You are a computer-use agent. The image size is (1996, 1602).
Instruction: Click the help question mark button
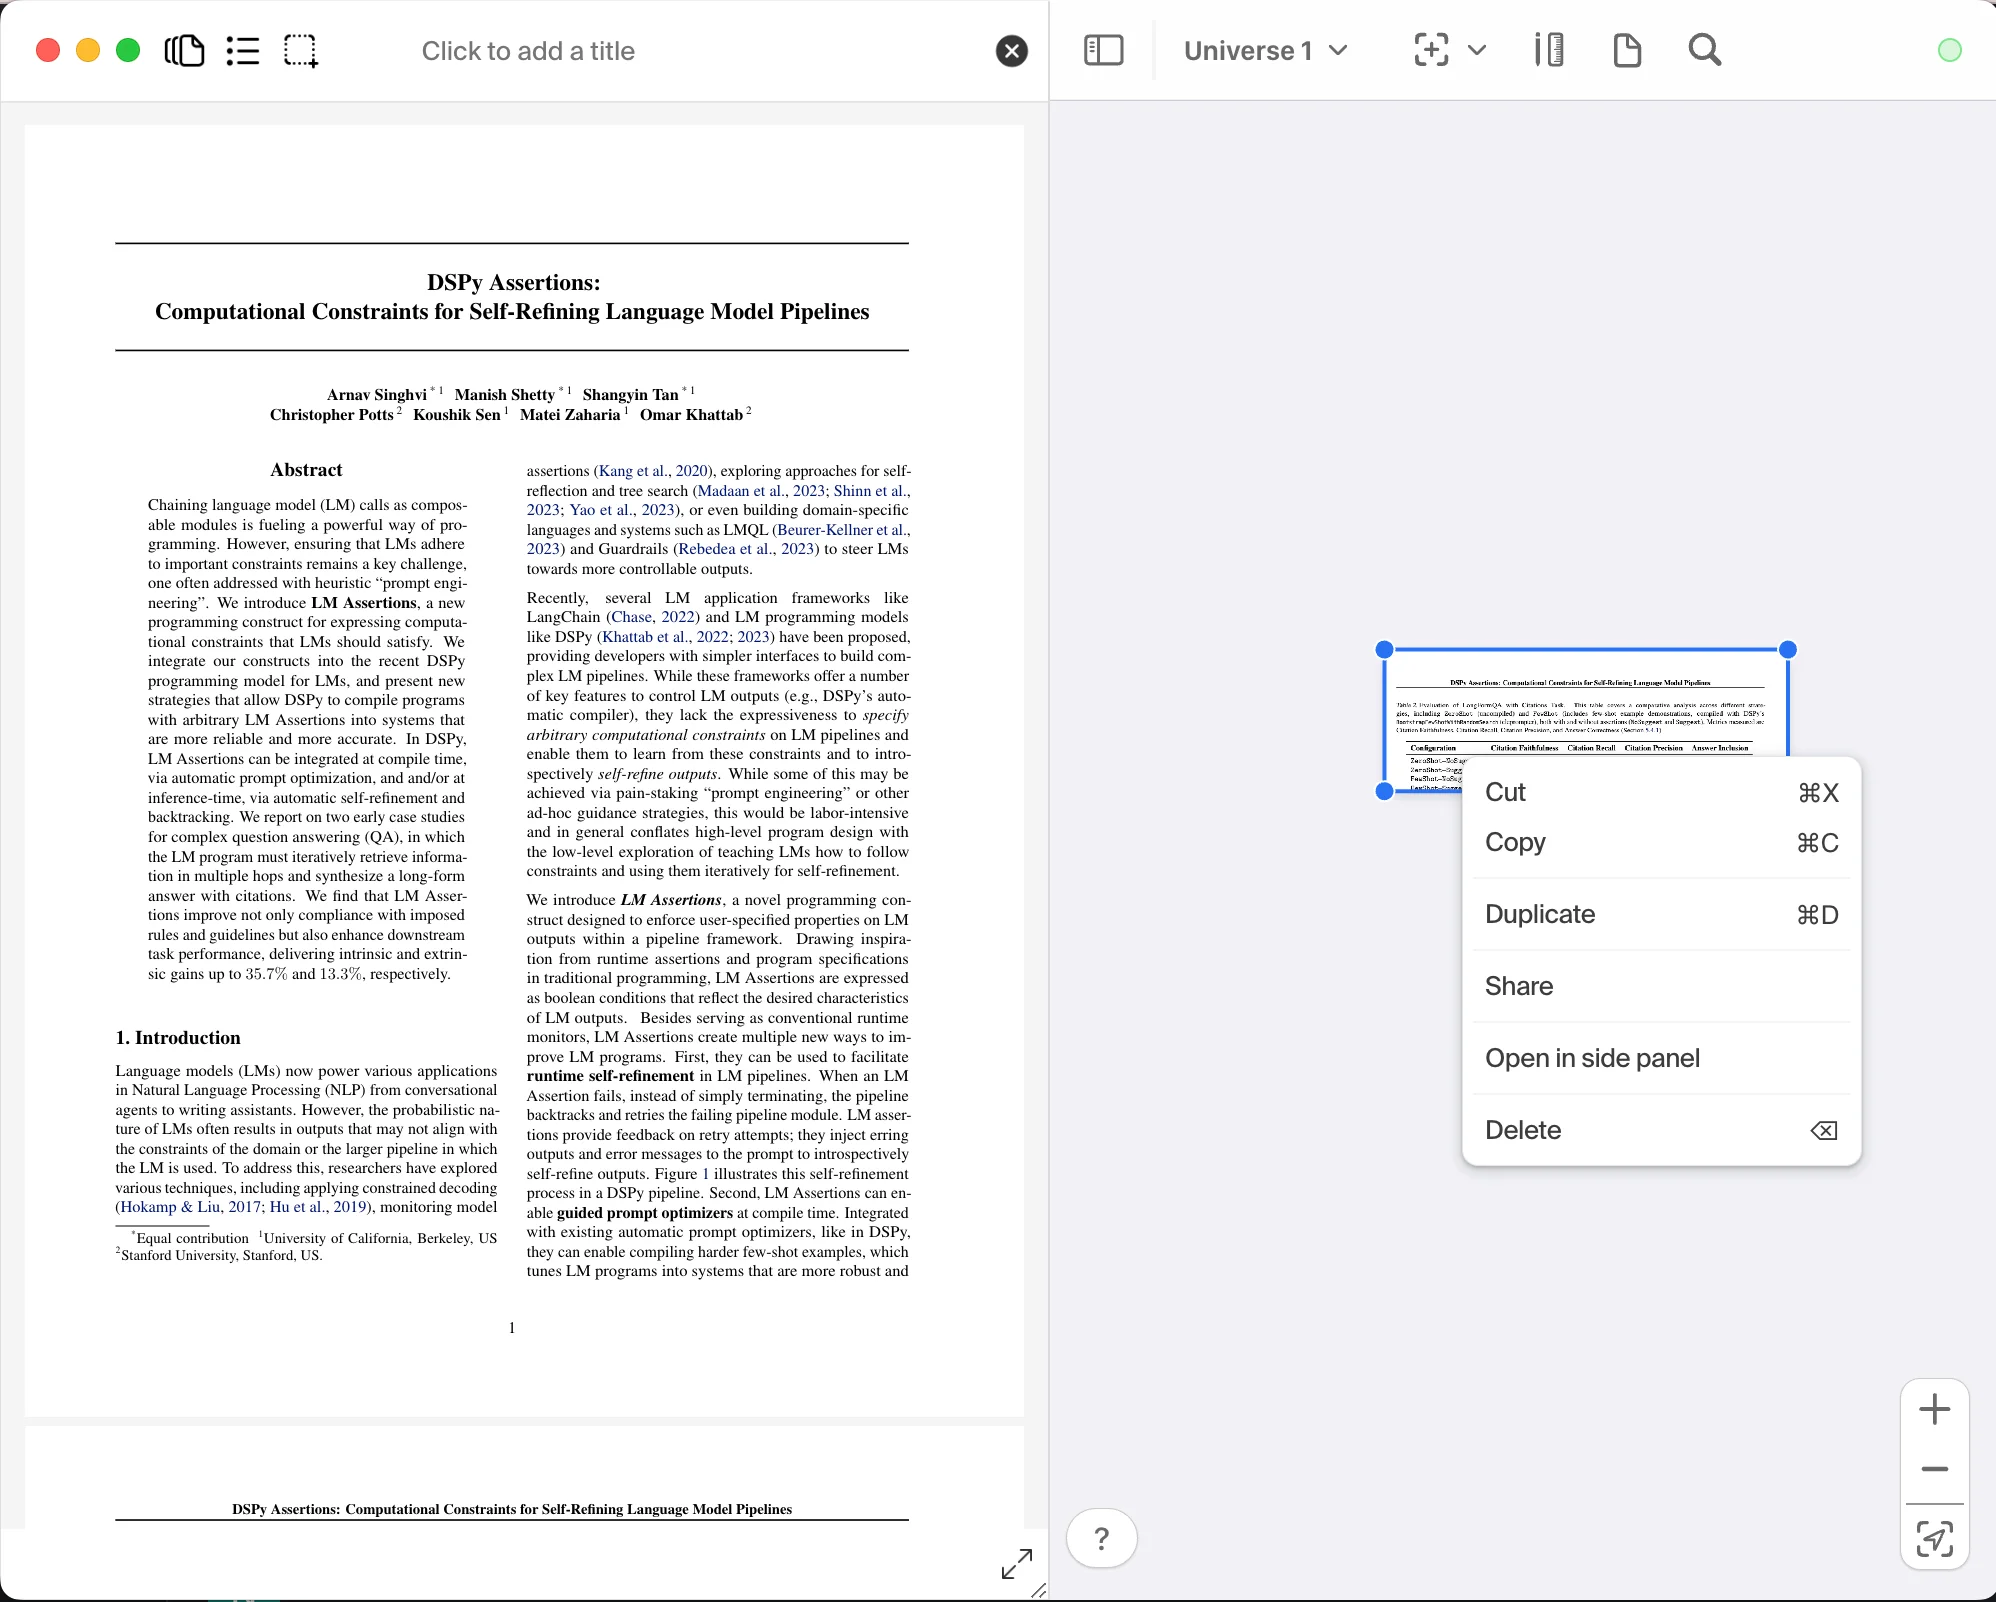coord(1102,1537)
